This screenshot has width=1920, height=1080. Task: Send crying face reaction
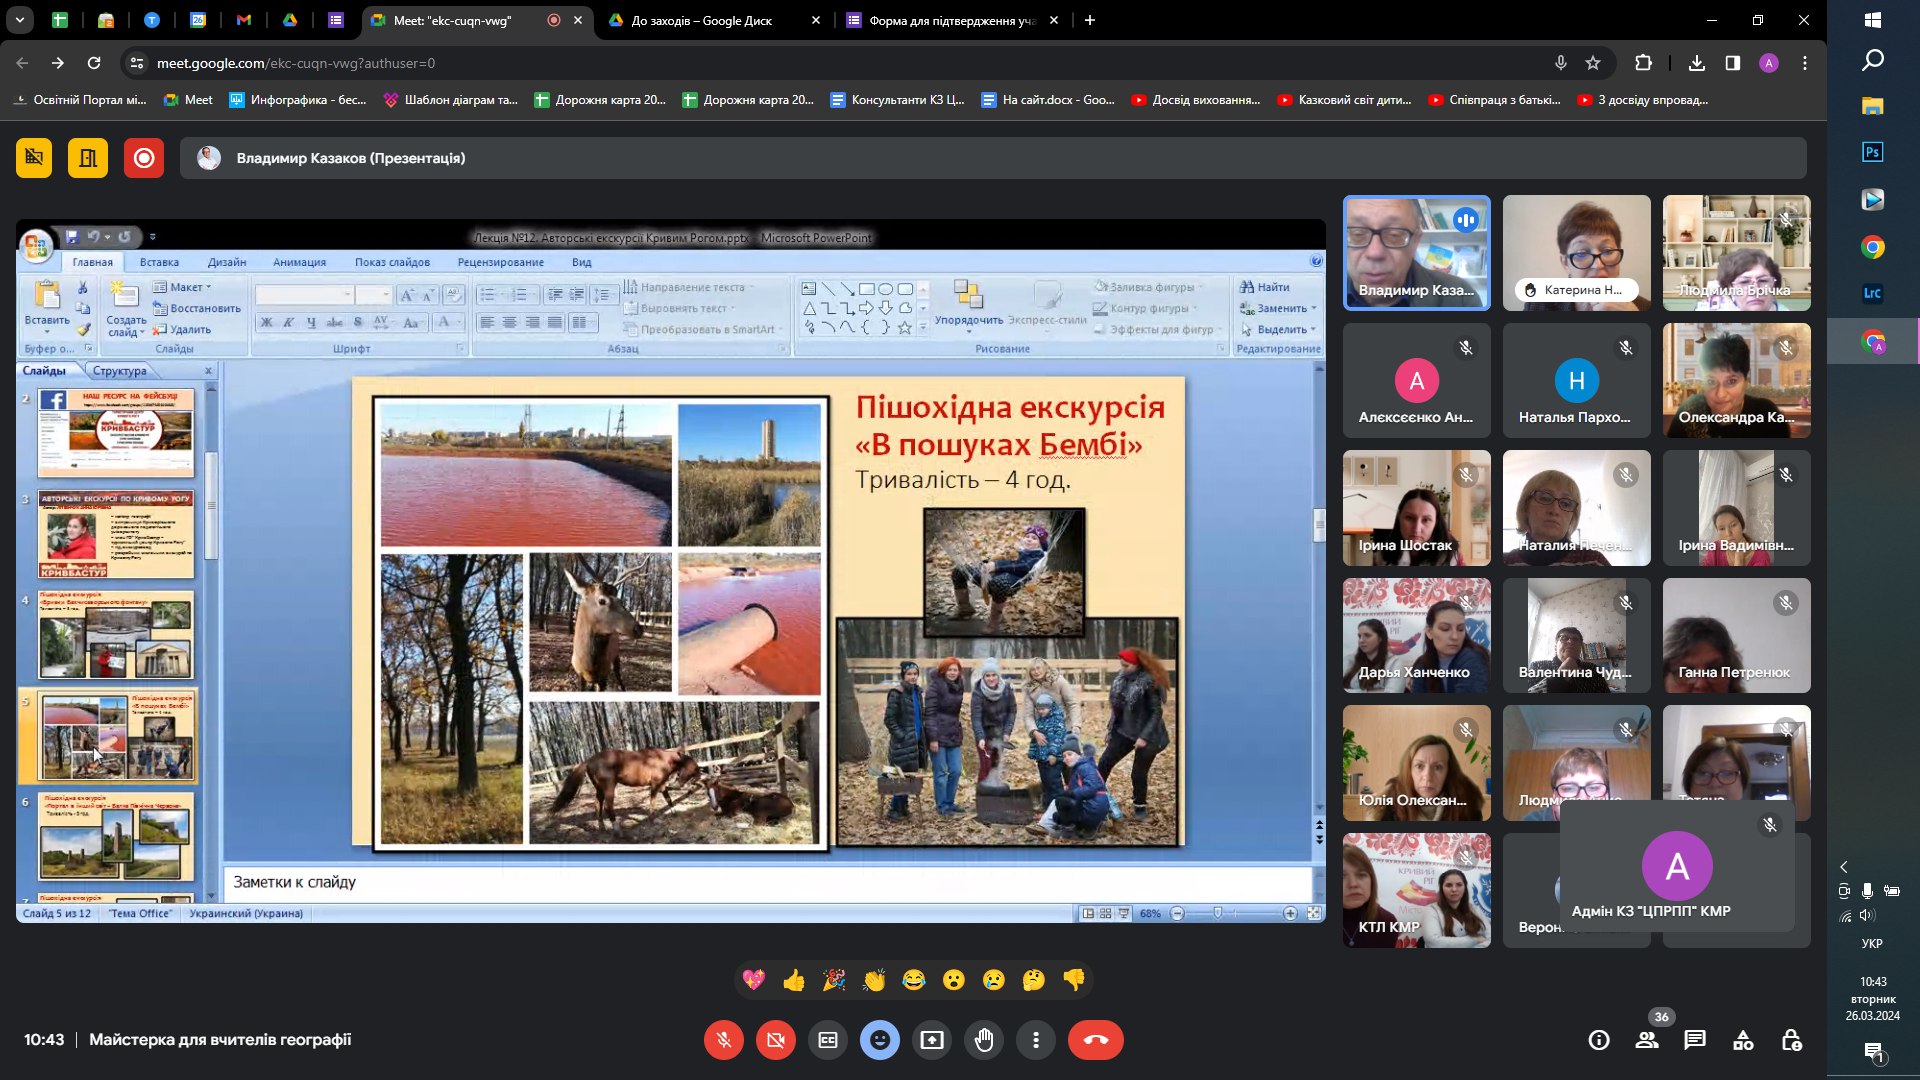[994, 980]
